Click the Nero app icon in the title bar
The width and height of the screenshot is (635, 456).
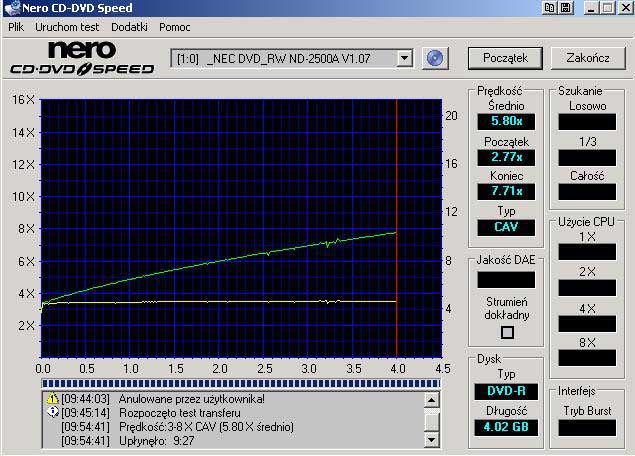[x=12, y=8]
